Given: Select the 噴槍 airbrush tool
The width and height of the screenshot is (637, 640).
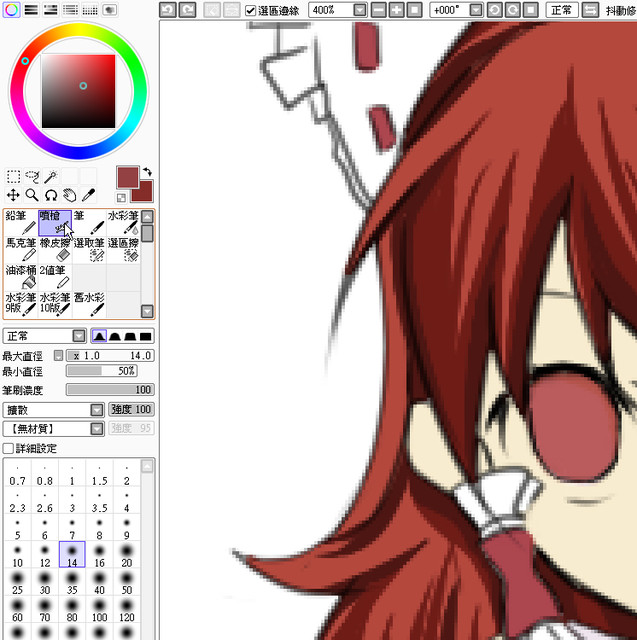Looking at the screenshot, I should pos(55,223).
